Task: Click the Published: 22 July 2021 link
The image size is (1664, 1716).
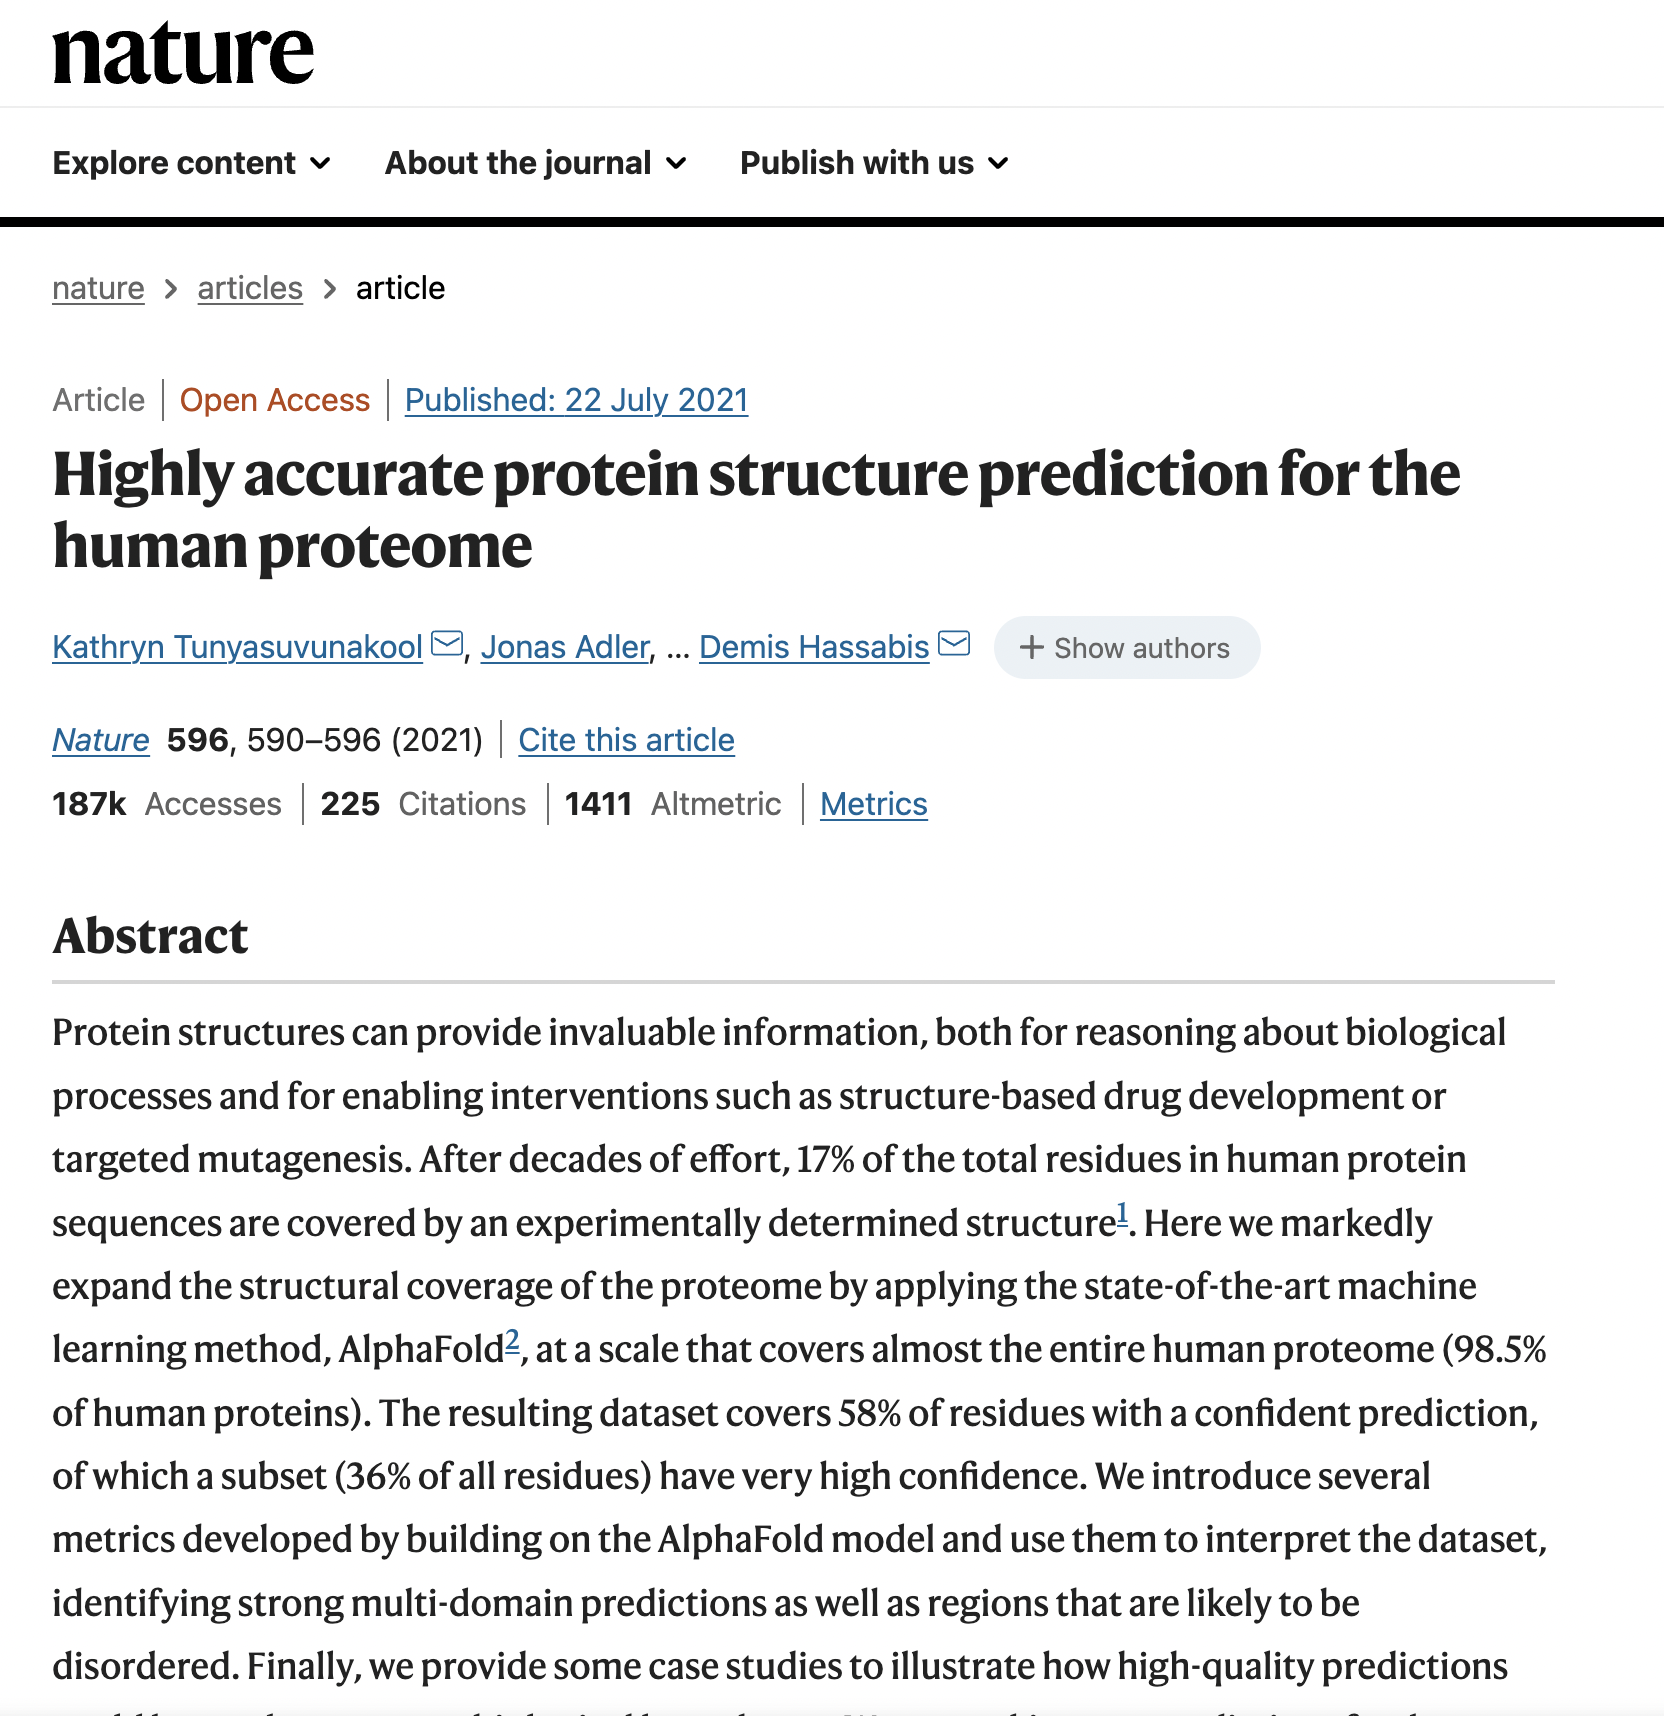Action: coord(576,400)
